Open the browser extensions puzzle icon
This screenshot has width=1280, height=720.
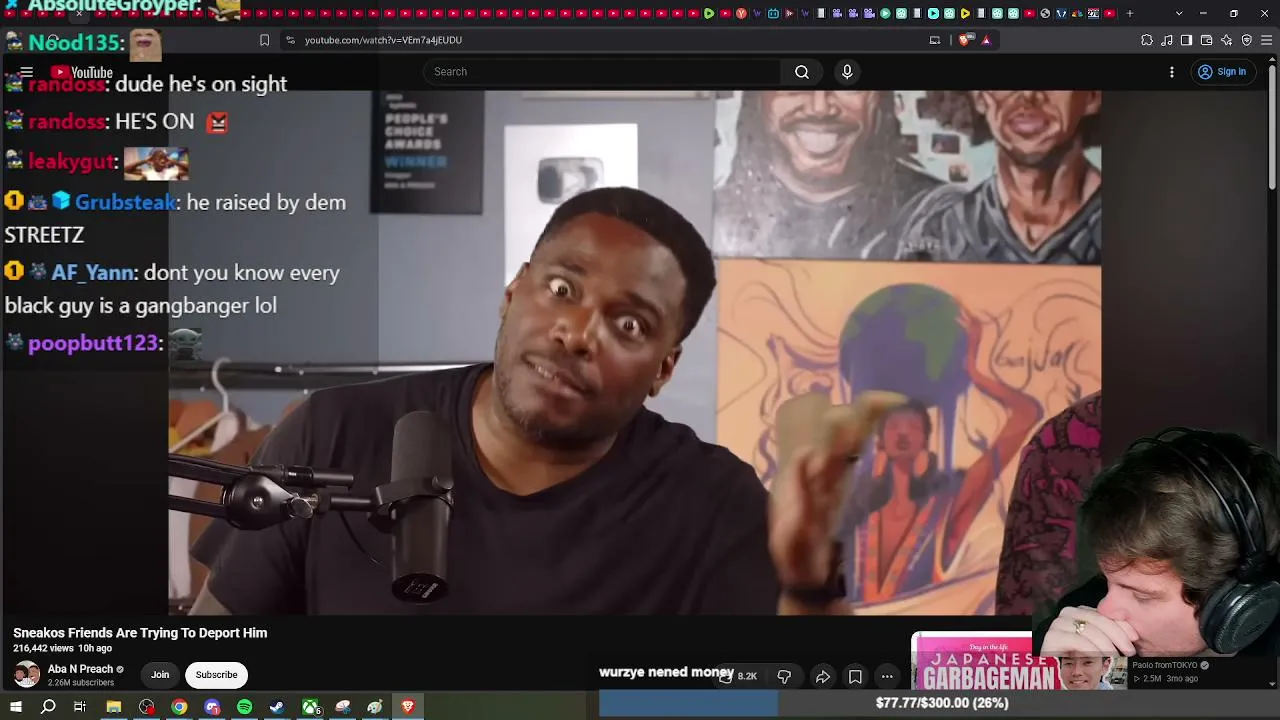(1147, 40)
